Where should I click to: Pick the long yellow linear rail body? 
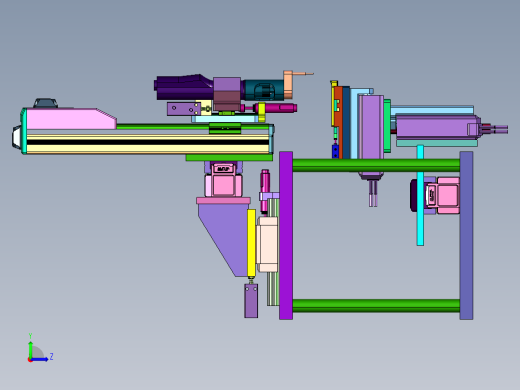click(148, 144)
